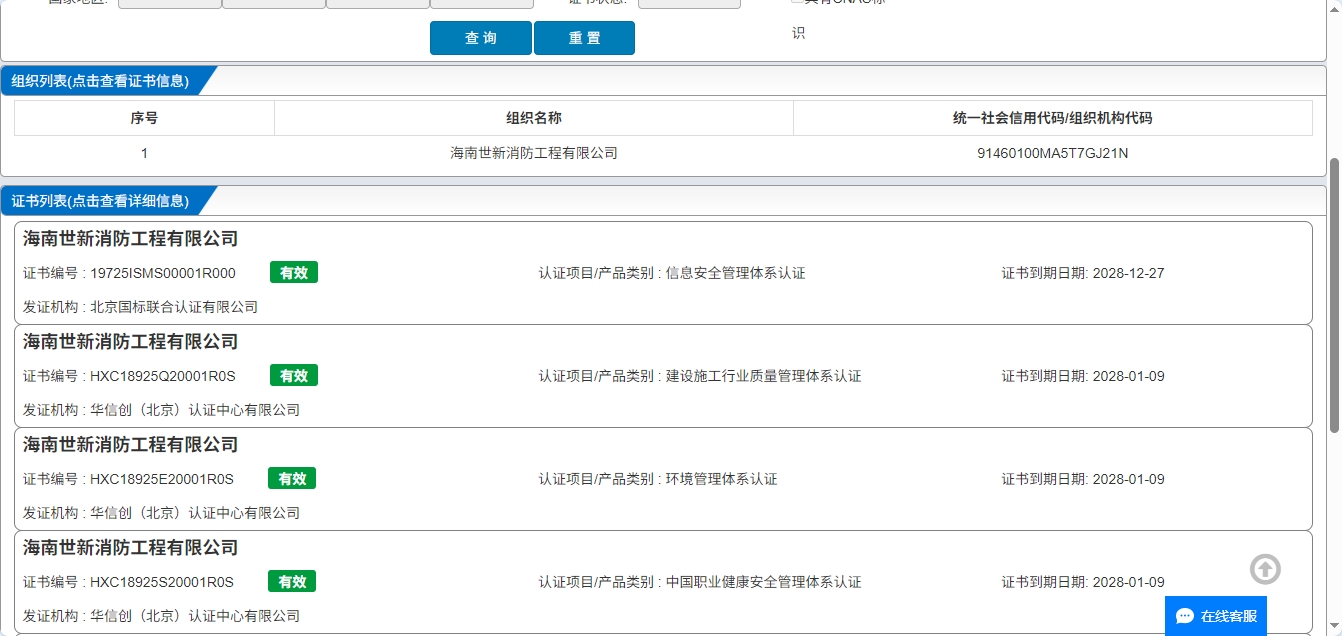Click company title above certificate HXC18925S20001R0S
Screen dimensions: 1342x636
[131, 548]
